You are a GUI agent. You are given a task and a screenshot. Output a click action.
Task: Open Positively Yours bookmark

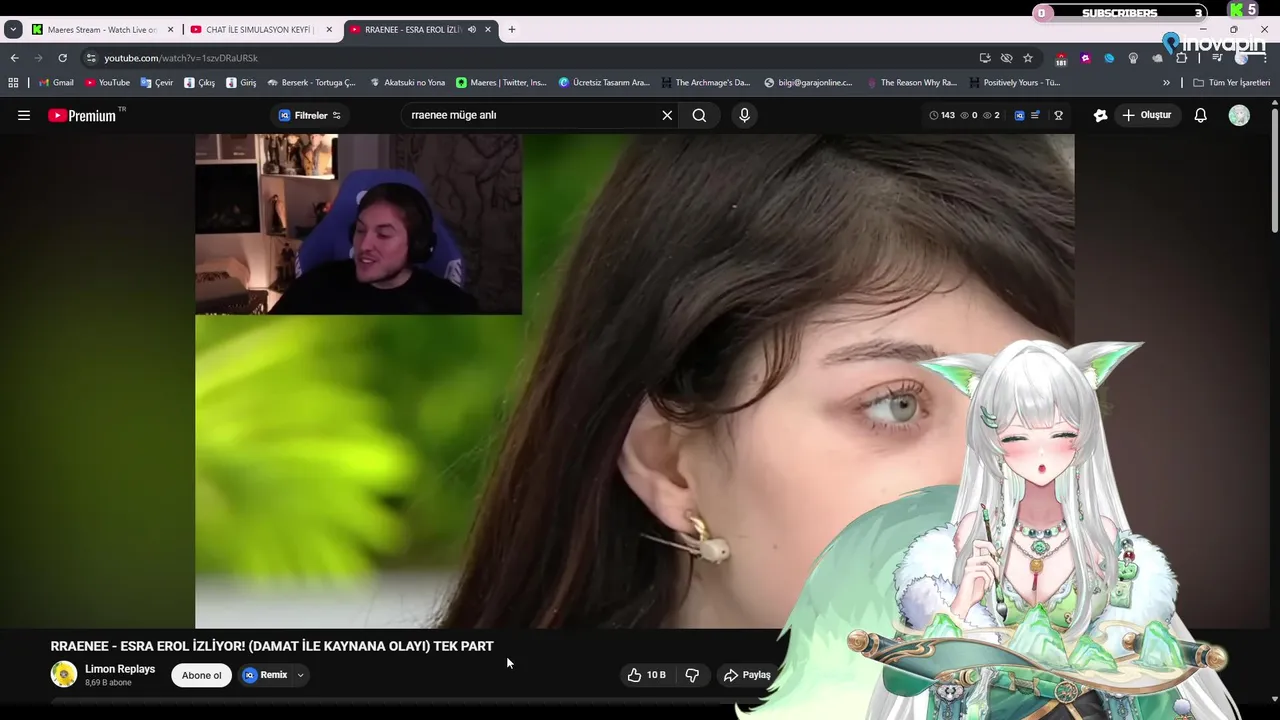1015,83
